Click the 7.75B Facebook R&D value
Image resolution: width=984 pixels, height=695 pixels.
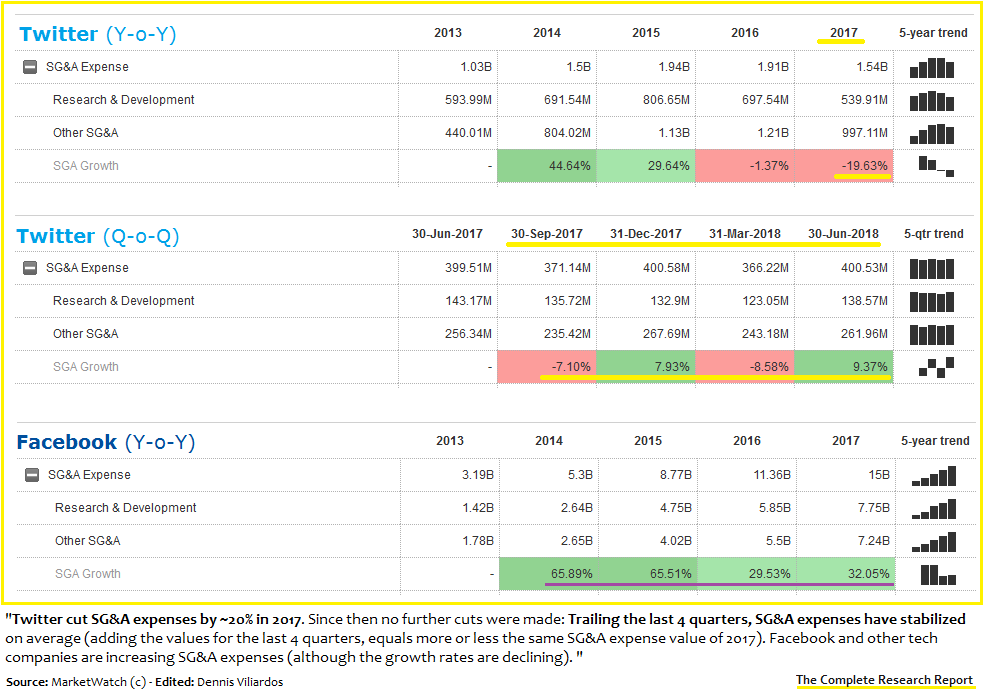pos(874,508)
